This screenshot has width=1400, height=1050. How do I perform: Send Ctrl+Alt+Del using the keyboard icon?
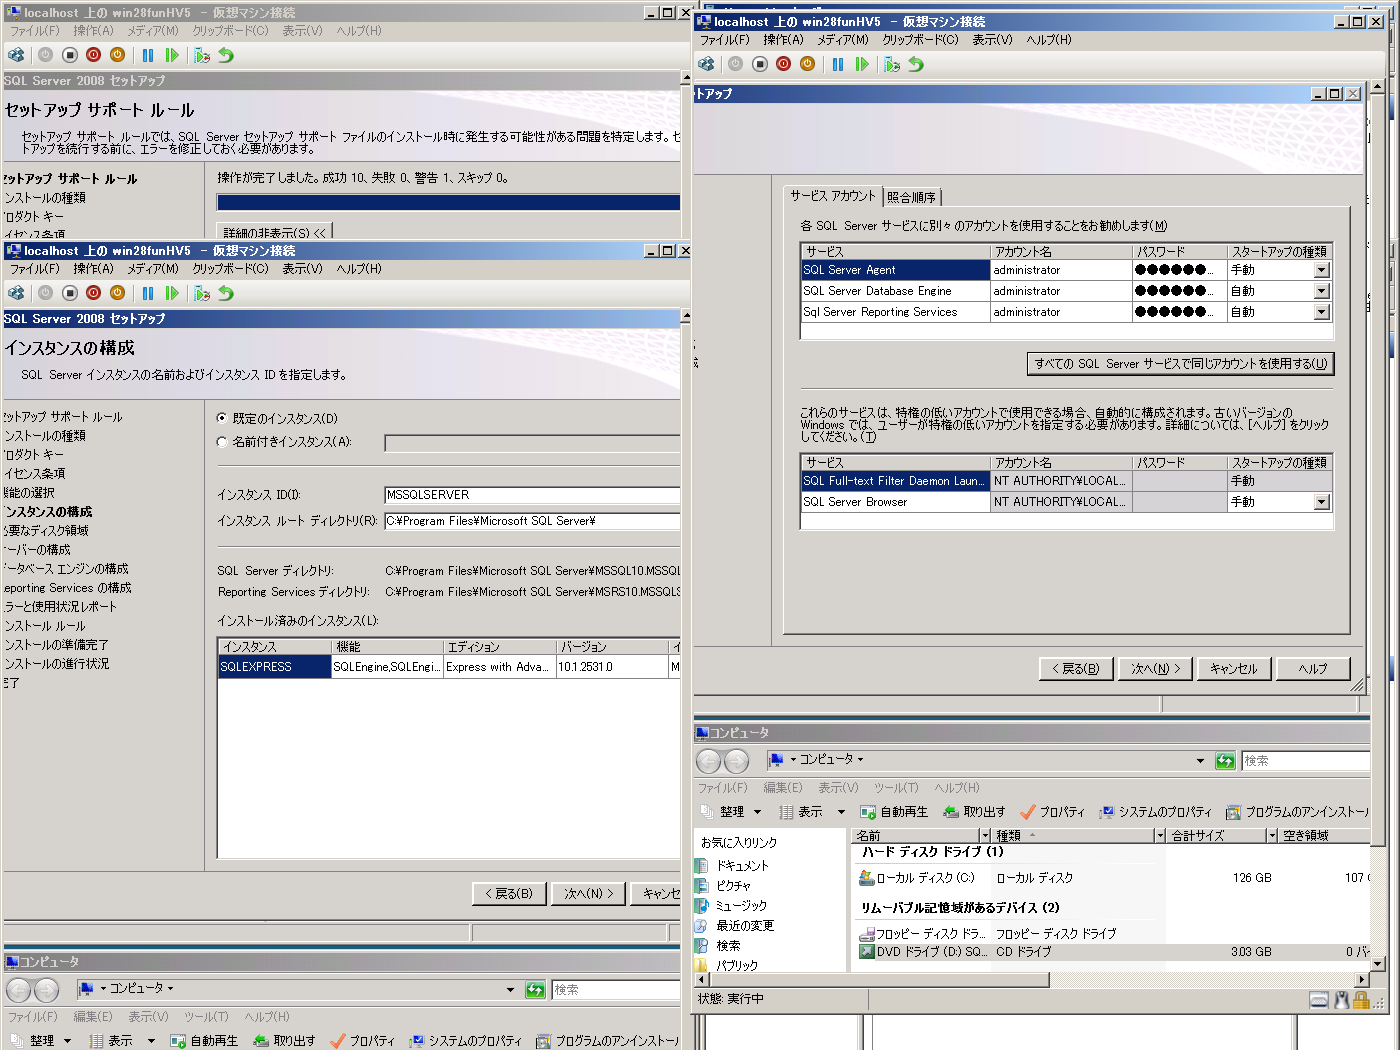coord(705,64)
